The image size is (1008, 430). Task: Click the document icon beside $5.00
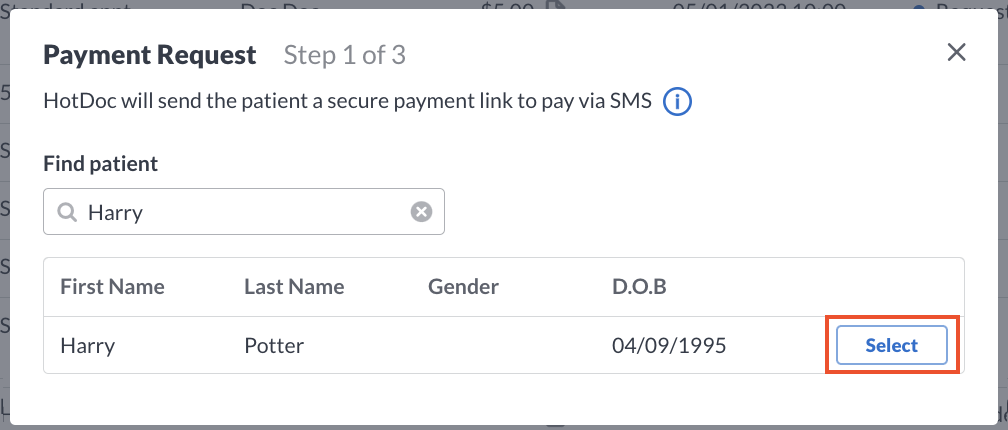point(557,6)
